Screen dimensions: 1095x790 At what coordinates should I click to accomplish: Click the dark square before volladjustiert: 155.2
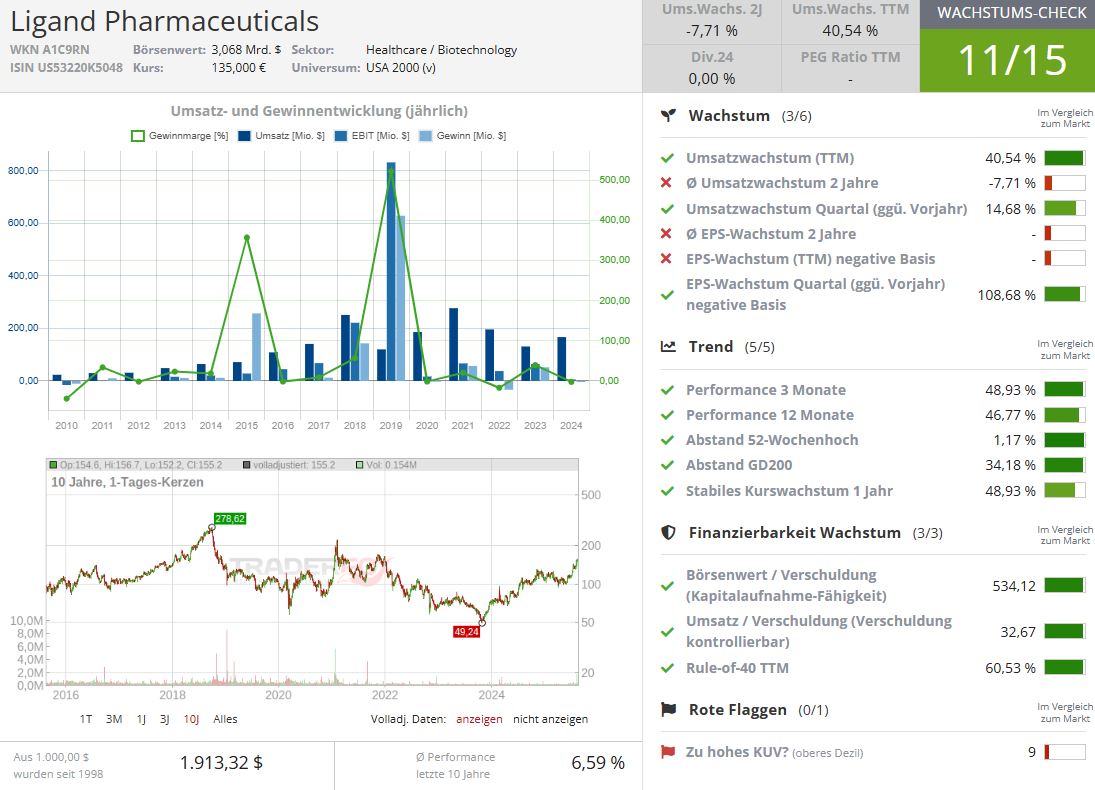click(247, 465)
